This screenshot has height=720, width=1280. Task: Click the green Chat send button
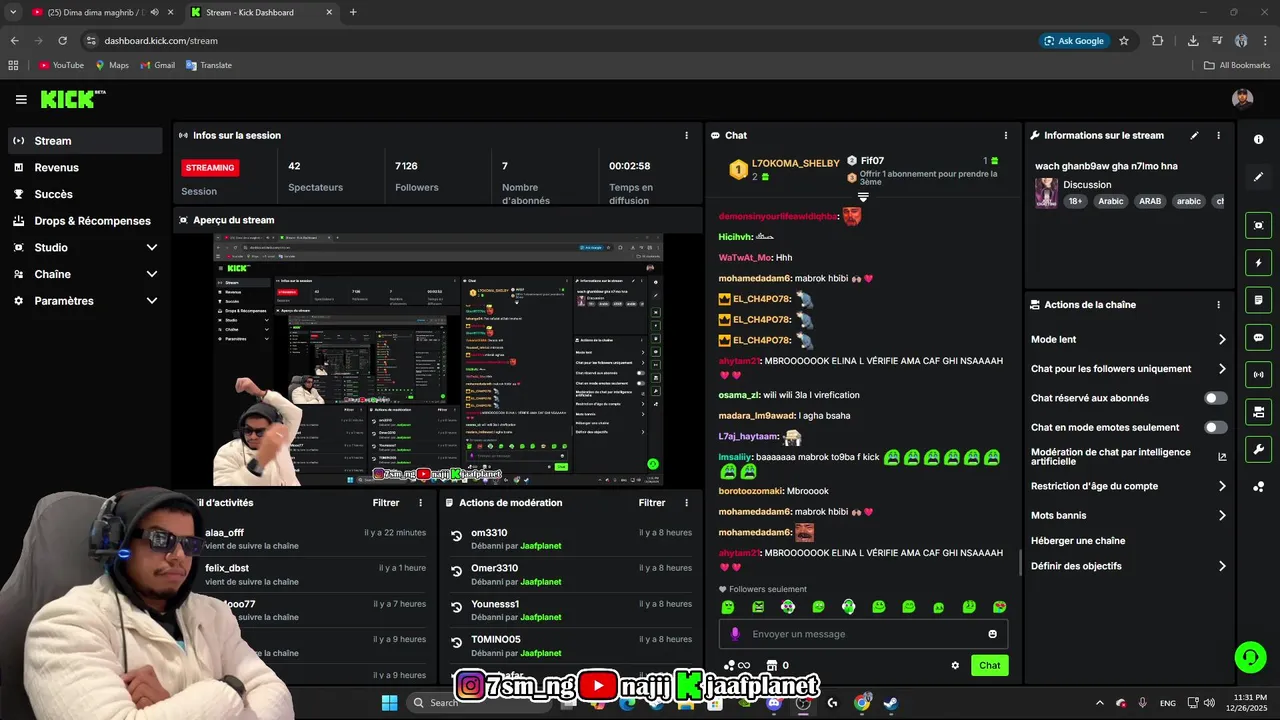pos(989,665)
